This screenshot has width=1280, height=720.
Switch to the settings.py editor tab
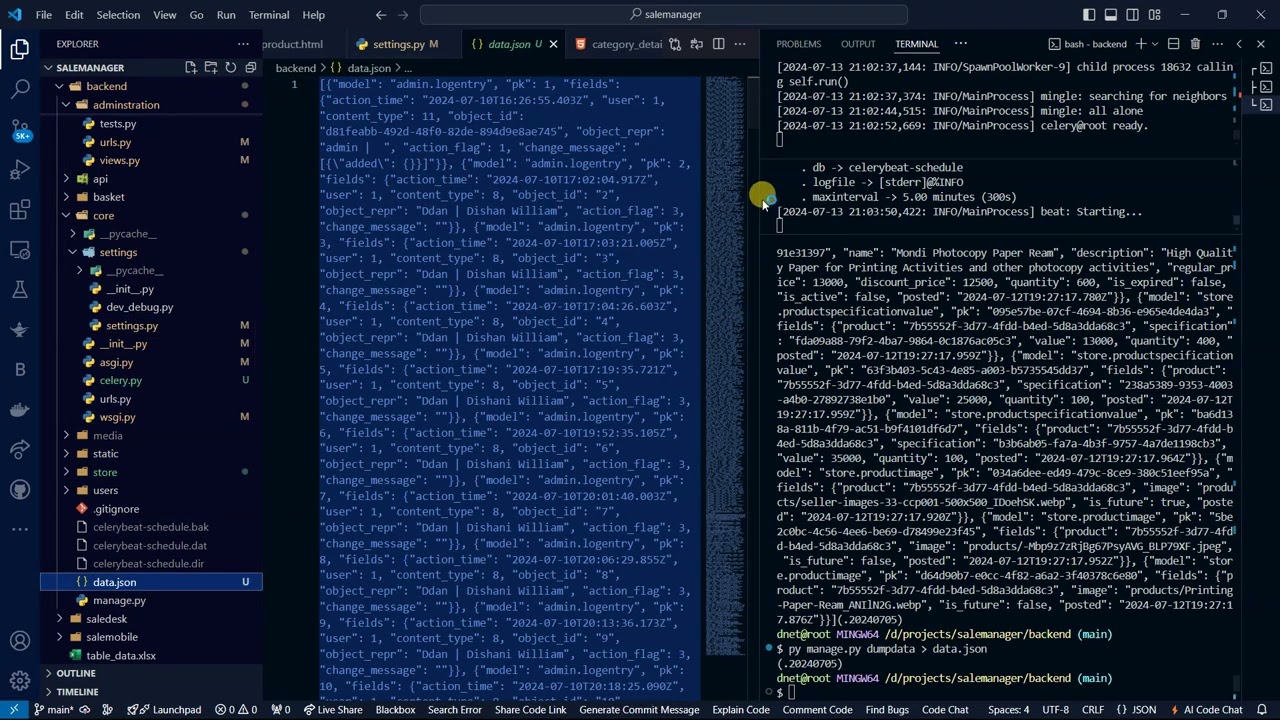399,44
